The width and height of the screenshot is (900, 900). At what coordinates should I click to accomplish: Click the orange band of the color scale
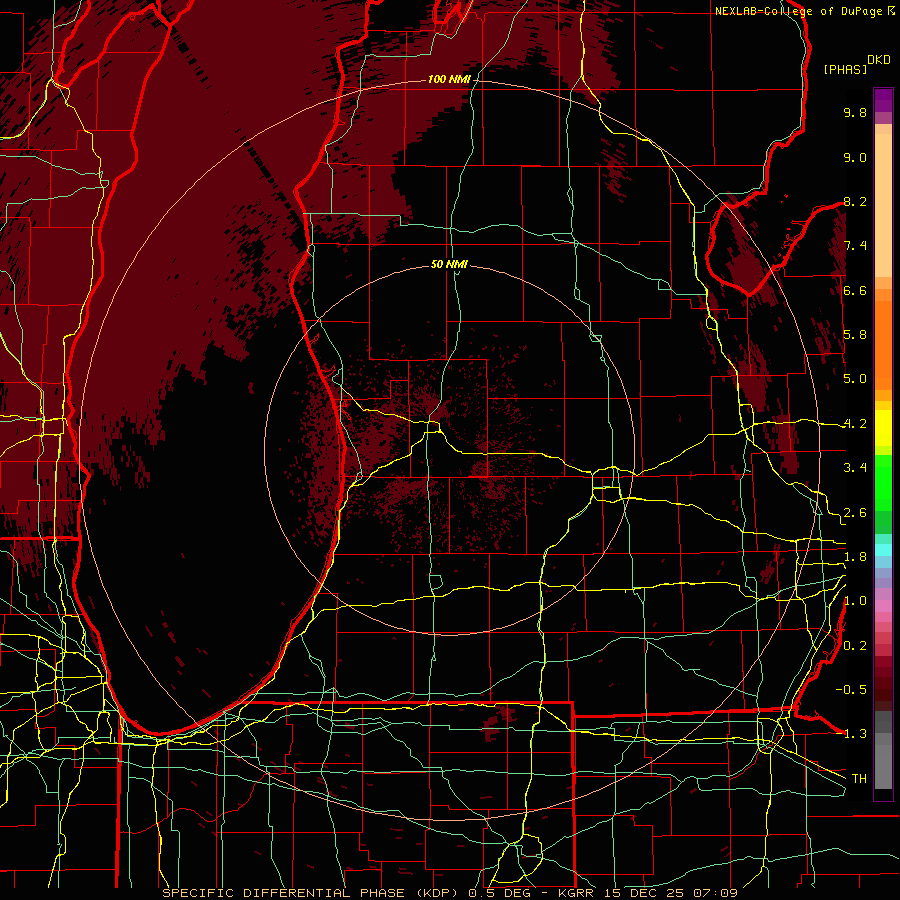883,344
